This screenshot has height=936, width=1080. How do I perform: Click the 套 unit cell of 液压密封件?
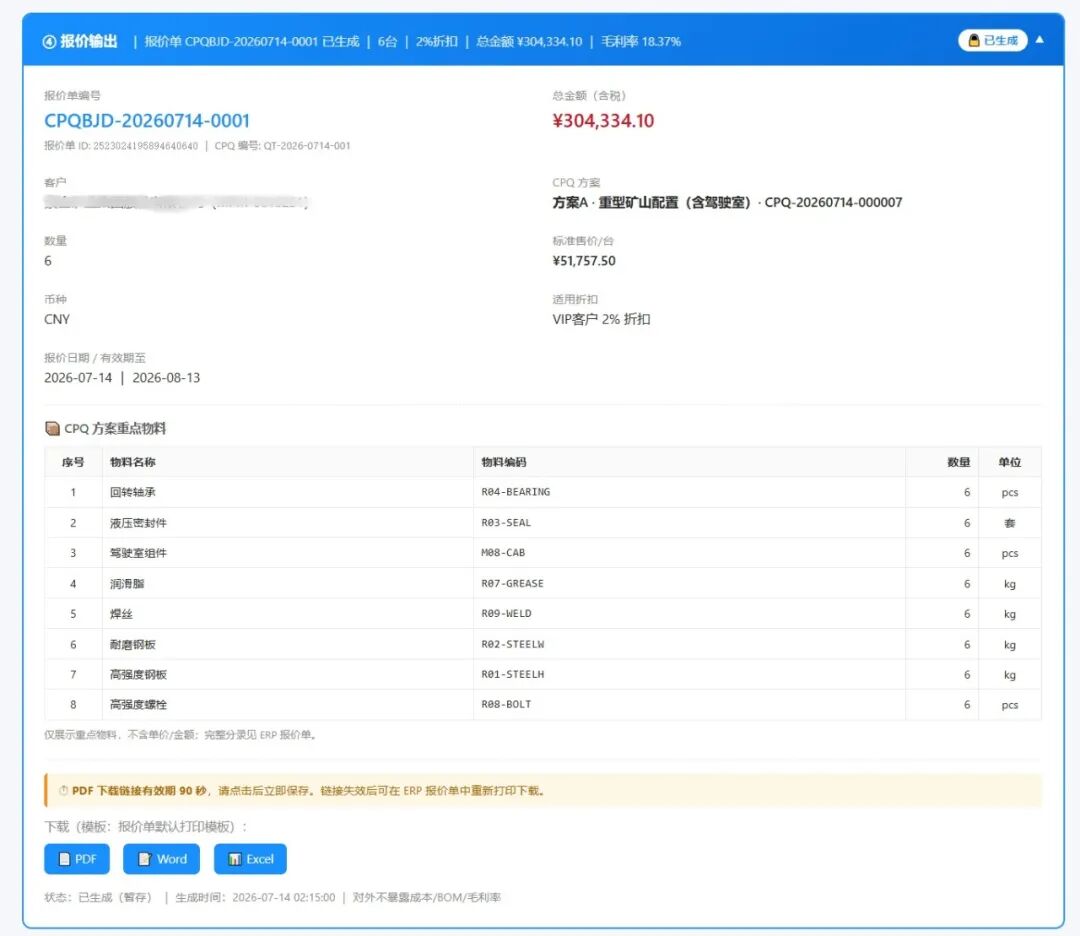pyautogui.click(x=1010, y=523)
